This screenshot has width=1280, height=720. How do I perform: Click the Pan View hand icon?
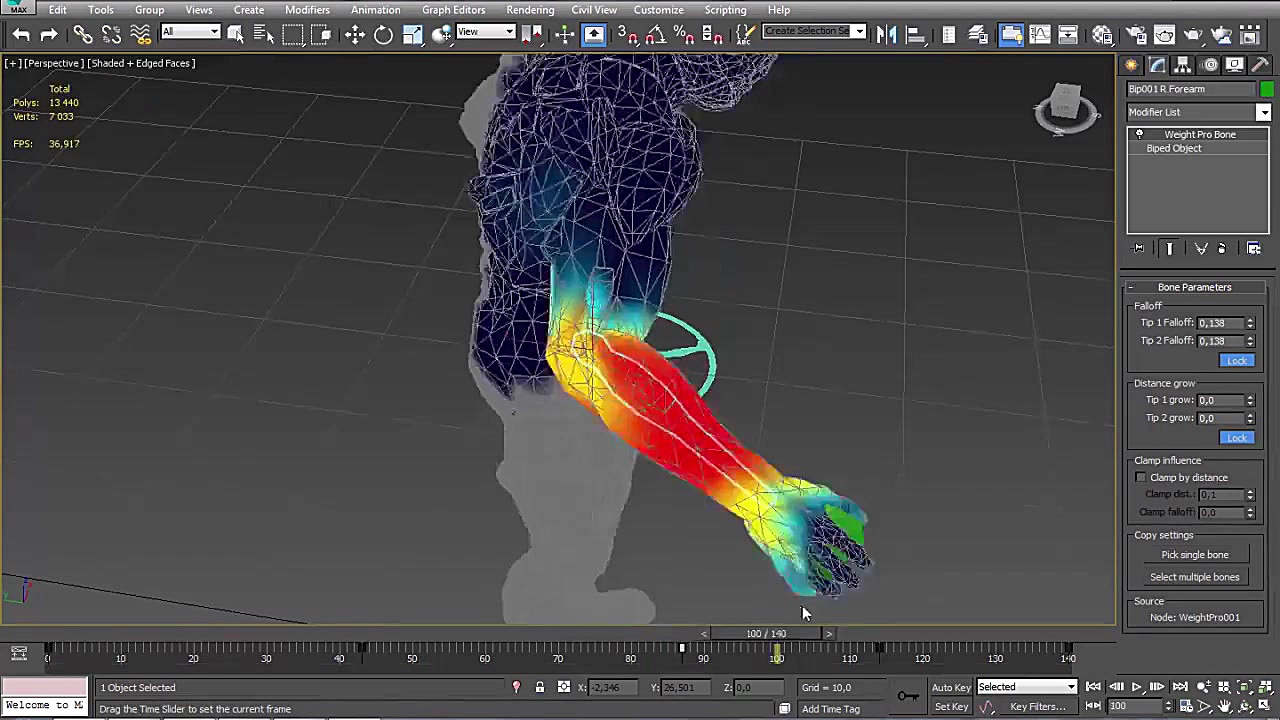pyautogui.click(x=1224, y=706)
